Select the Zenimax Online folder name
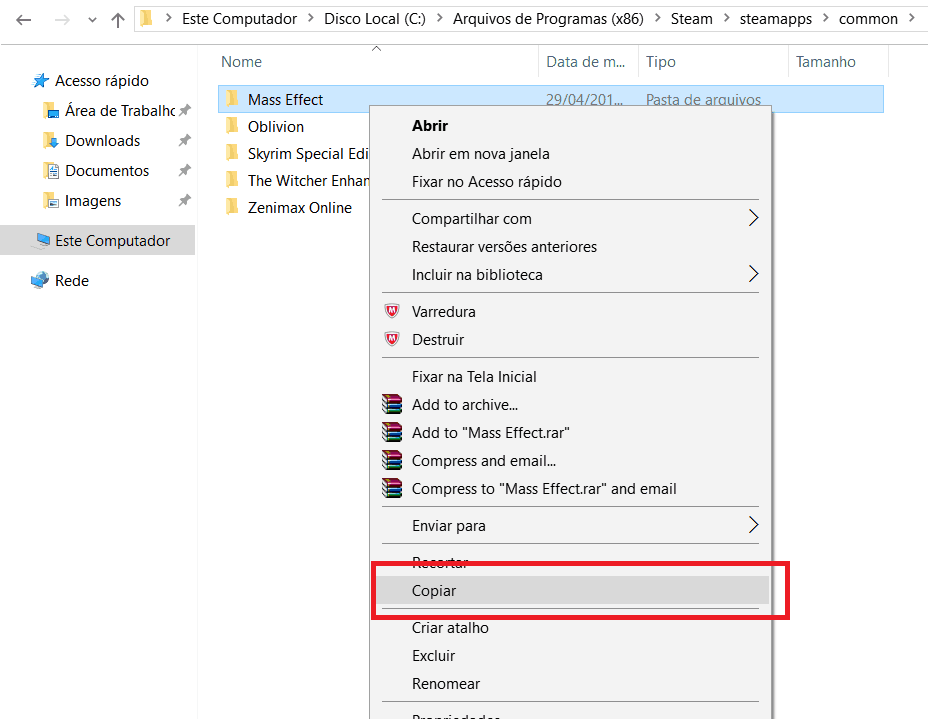 [299, 208]
